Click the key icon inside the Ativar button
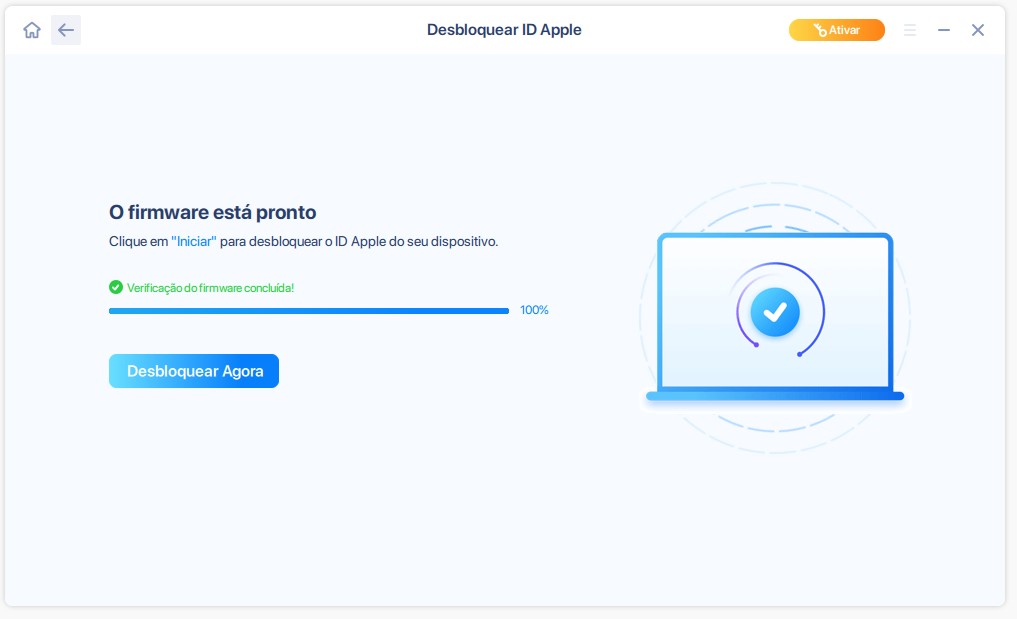 (x=822, y=30)
